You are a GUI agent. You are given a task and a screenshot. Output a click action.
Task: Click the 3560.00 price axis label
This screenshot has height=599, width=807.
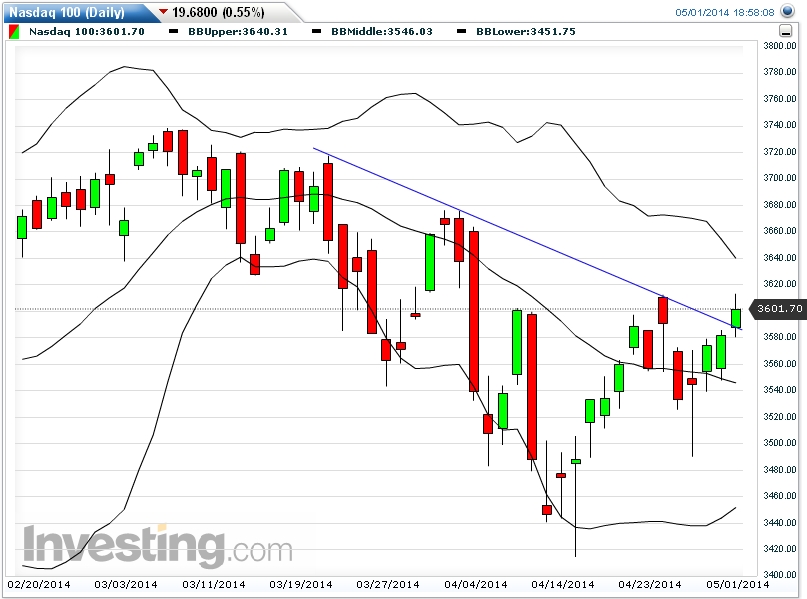click(x=779, y=363)
